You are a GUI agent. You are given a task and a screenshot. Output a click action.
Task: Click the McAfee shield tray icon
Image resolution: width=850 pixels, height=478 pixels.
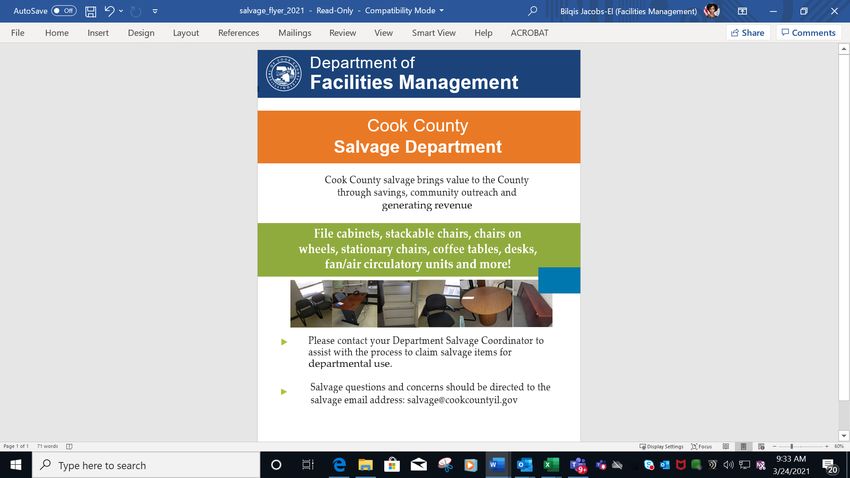point(680,465)
